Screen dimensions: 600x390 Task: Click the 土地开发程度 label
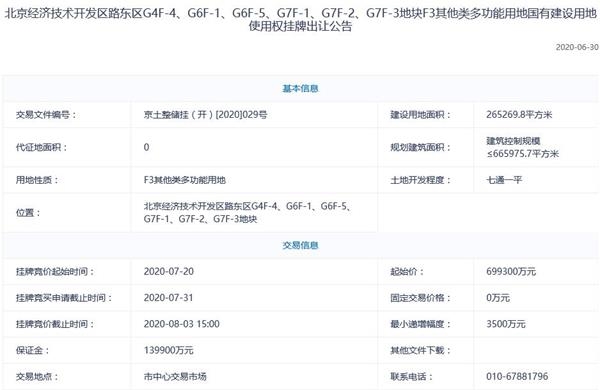[421, 180]
